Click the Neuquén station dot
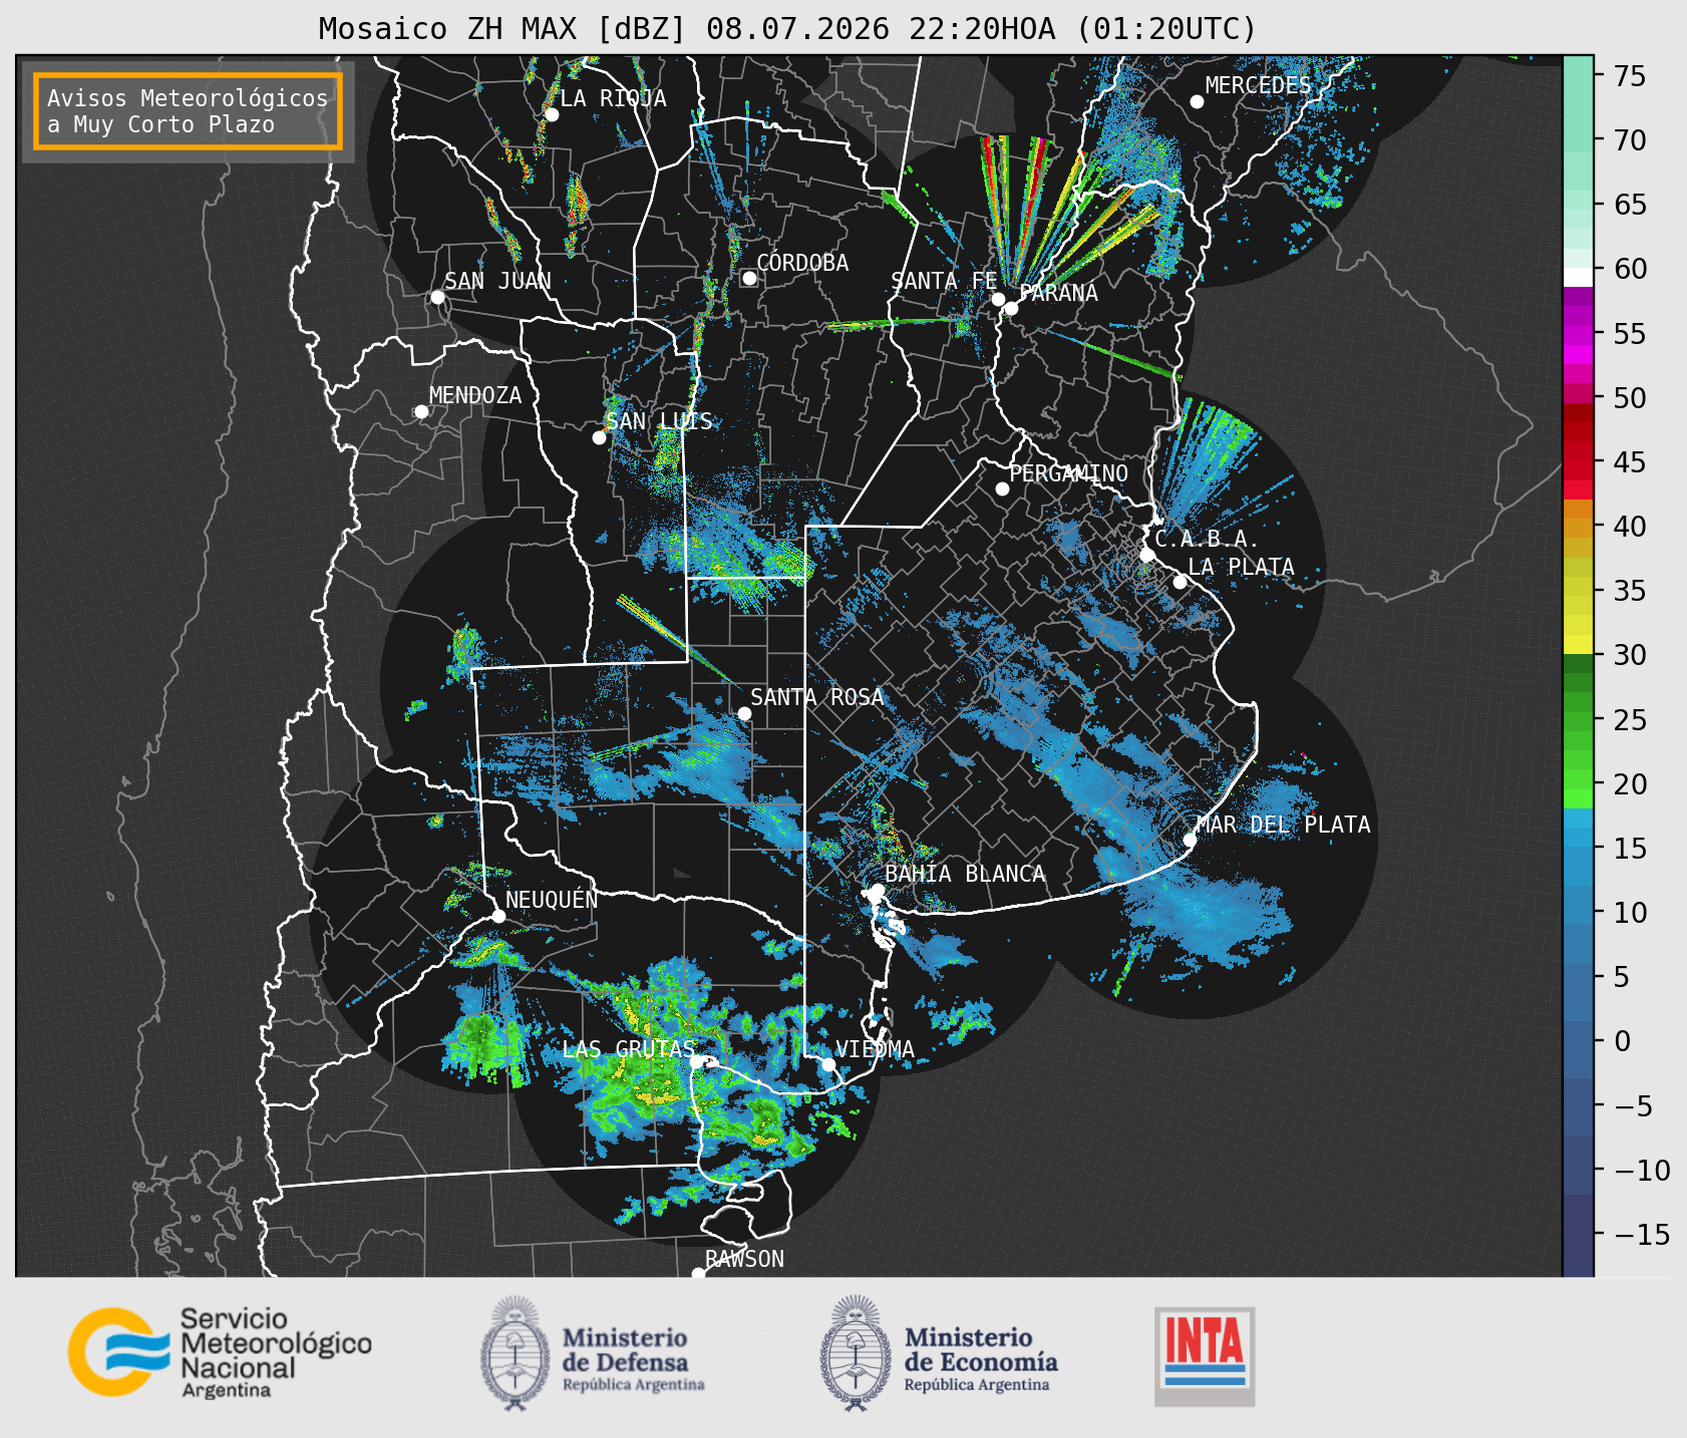The width and height of the screenshot is (1687, 1438). click(498, 916)
